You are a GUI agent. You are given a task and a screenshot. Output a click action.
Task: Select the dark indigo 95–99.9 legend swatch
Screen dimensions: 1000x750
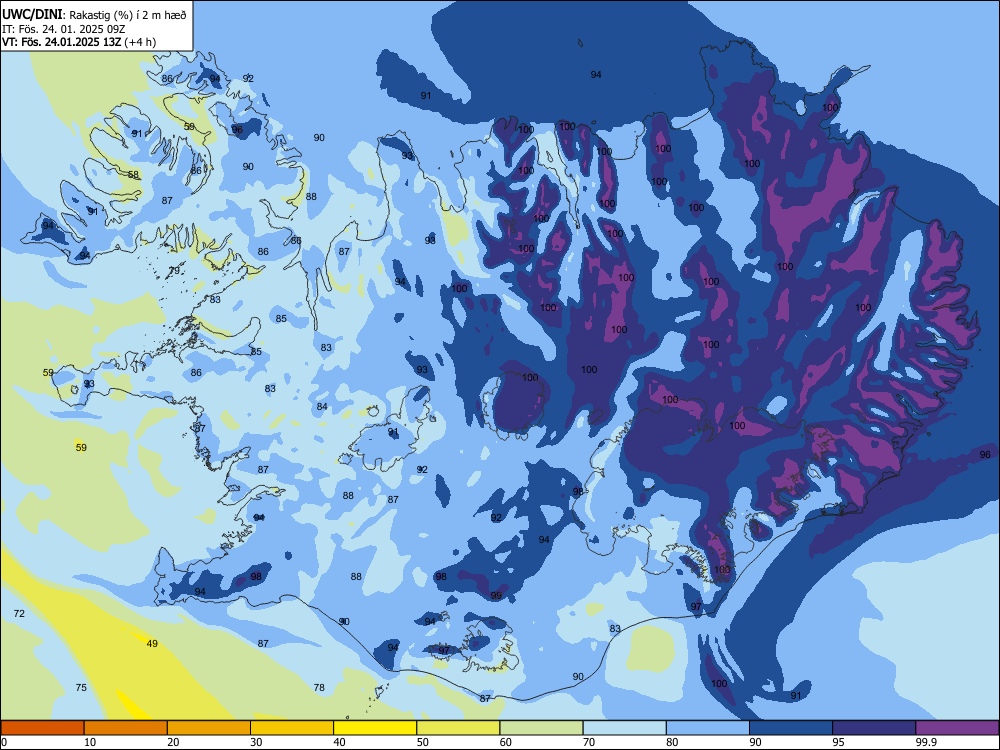(874, 728)
